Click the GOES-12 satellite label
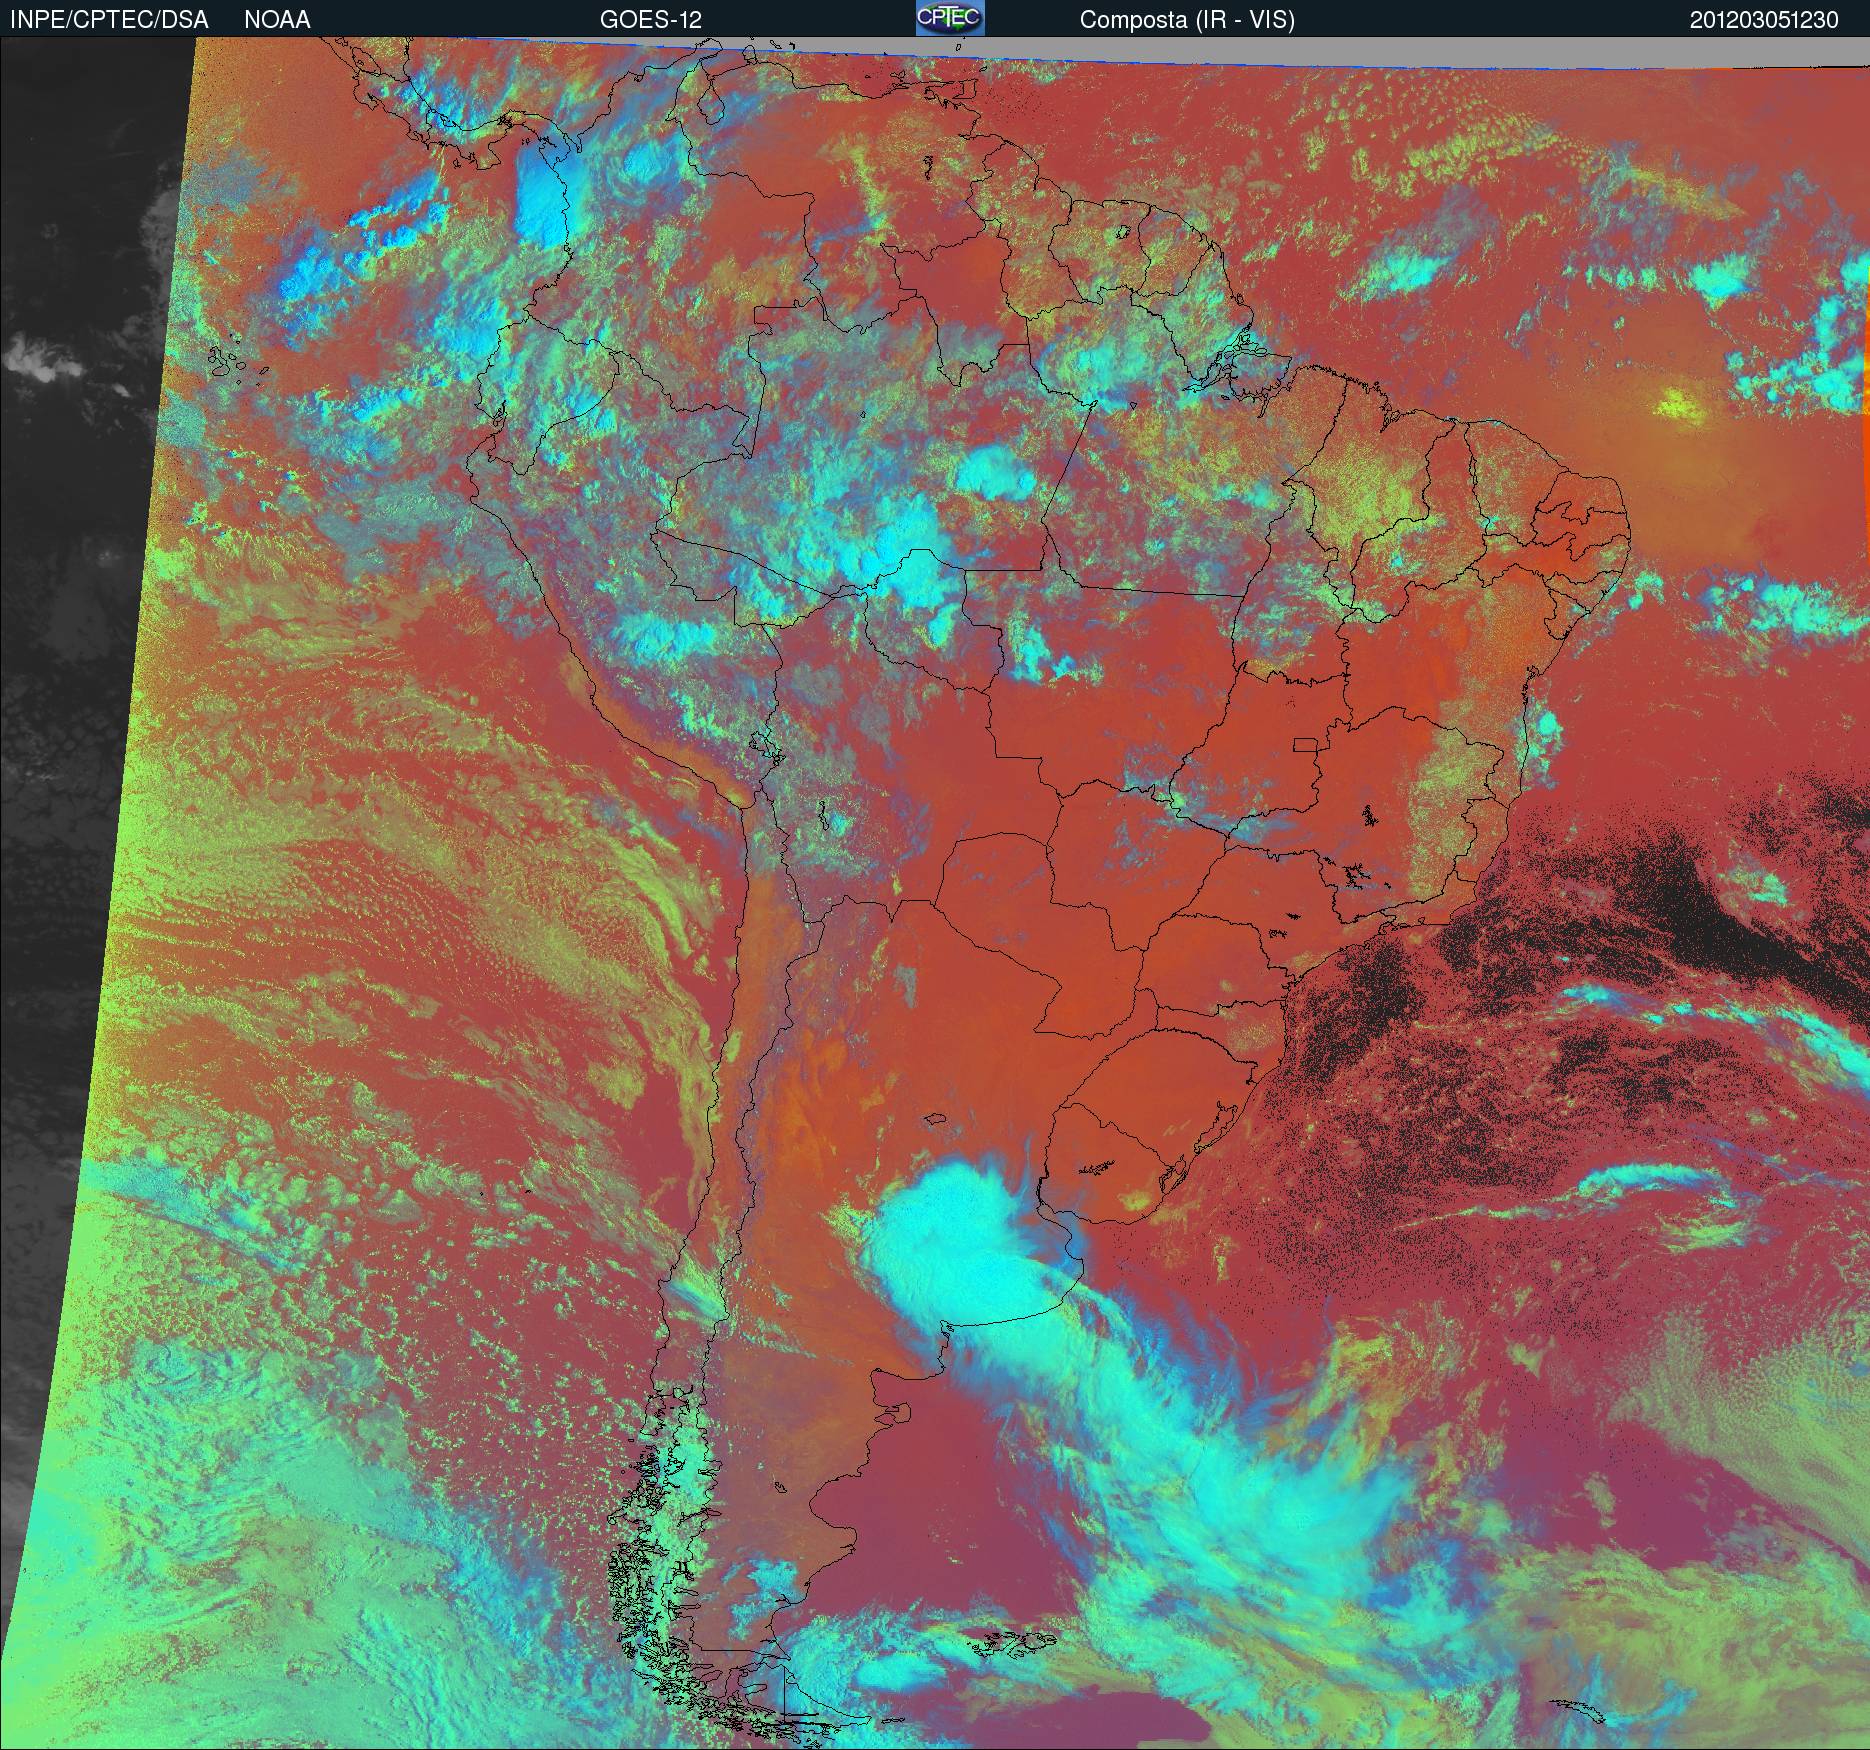The width and height of the screenshot is (1870, 1750). [650, 20]
